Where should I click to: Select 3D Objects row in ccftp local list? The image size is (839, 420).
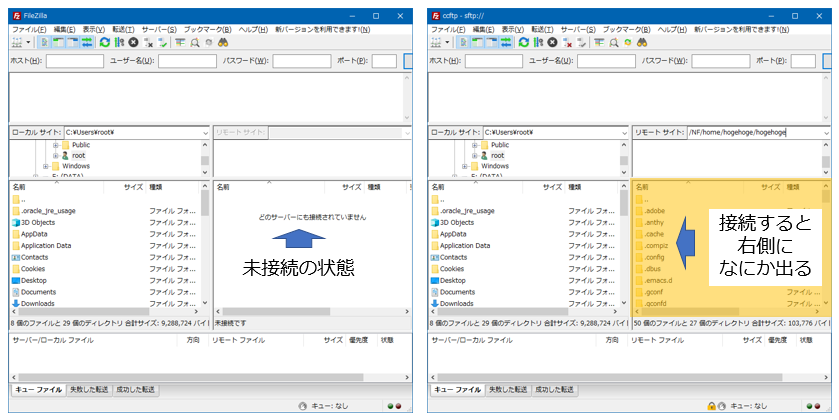[524, 223]
